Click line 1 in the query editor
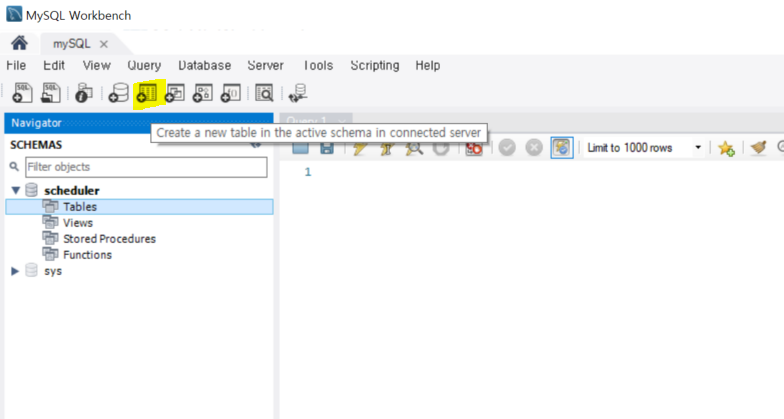 [x=308, y=172]
